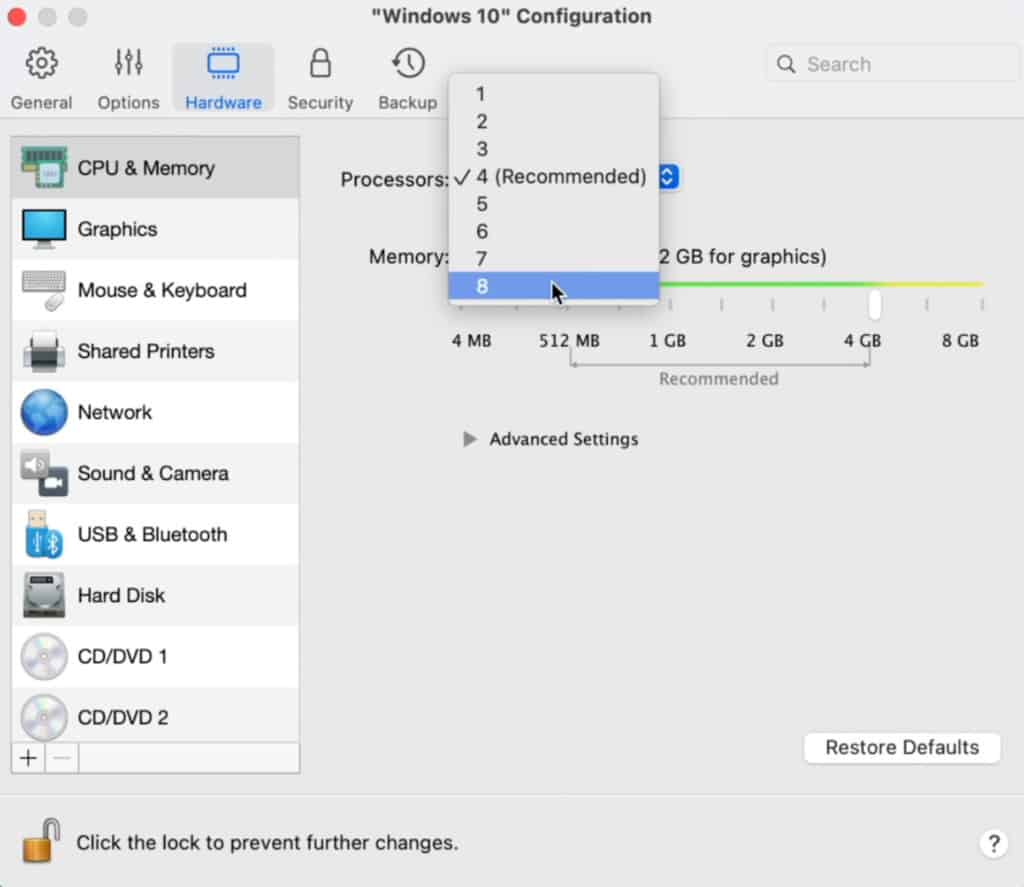Open the General settings gear icon
The width and height of the screenshot is (1024, 887).
click(x=41, y=63)
